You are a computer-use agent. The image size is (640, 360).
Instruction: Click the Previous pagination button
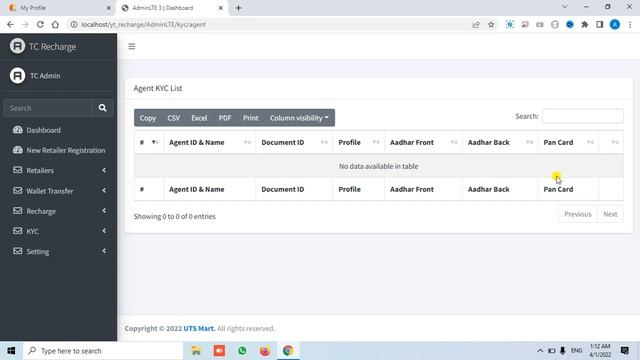[578, 214]
